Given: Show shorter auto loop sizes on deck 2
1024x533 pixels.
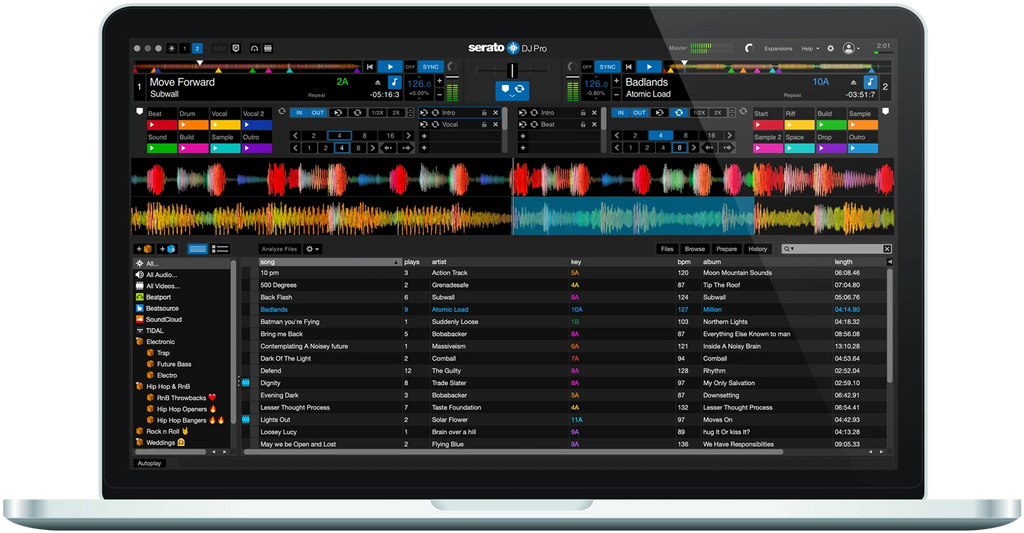Looking at the screenshot, I should tap(616, 136).
